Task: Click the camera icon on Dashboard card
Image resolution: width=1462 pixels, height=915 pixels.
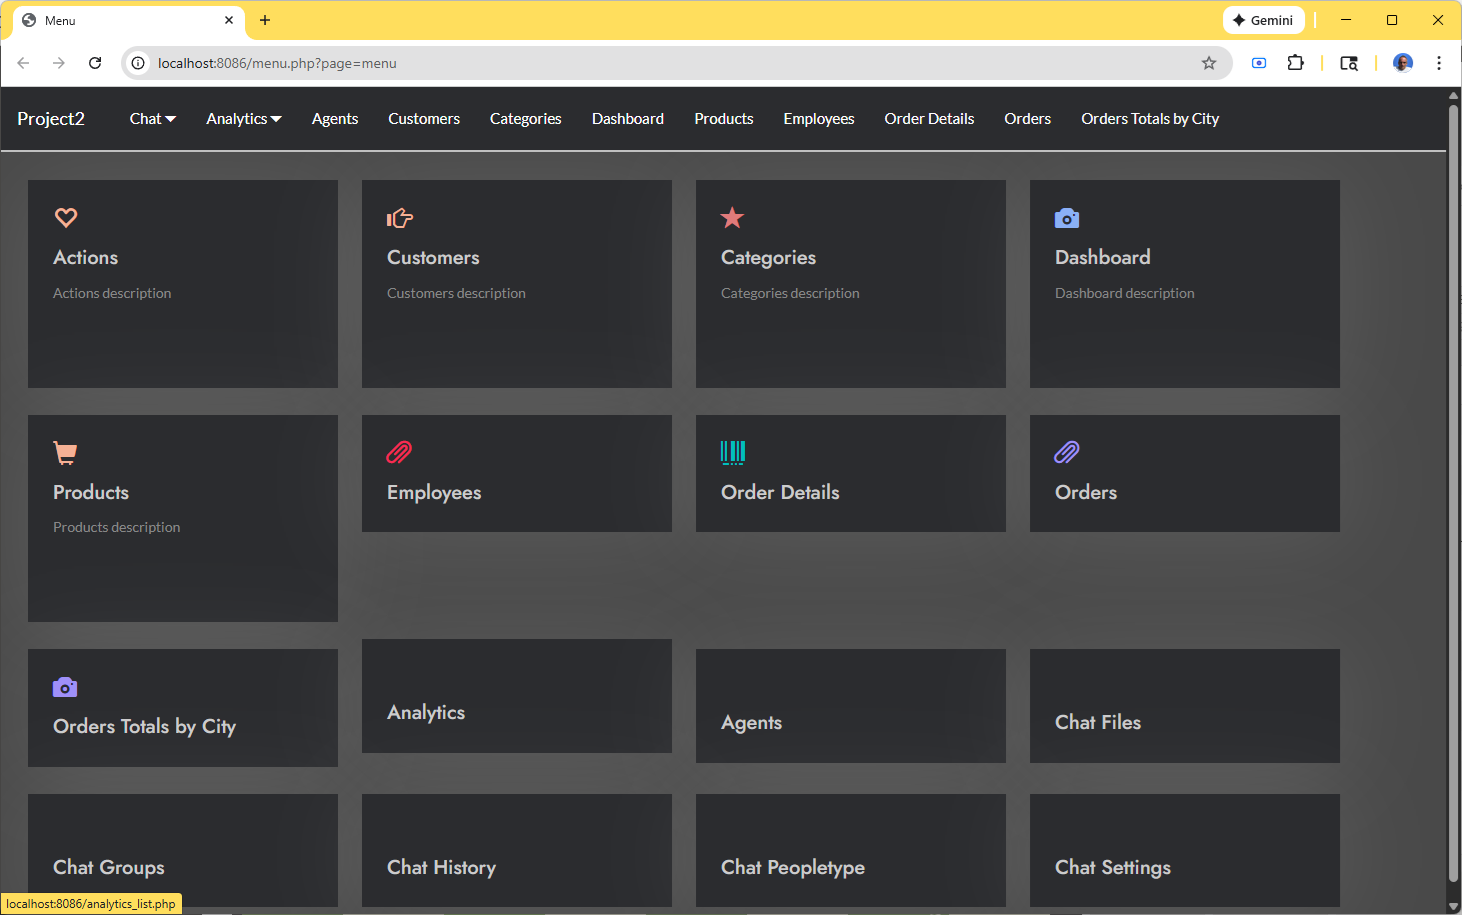Action: click(x=1067, y=218)
